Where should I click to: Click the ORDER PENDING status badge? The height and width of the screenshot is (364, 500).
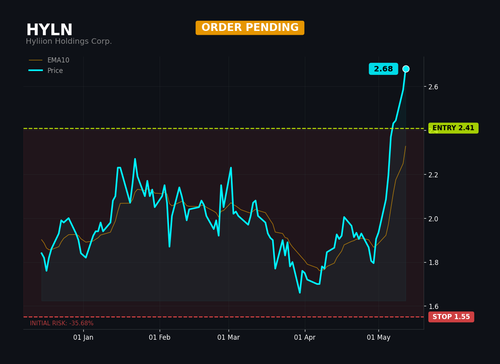click(x=250, y=27)
